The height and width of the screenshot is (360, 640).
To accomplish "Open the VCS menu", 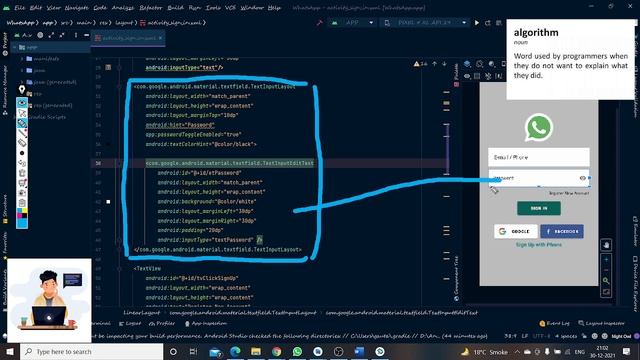I will pos(230,8).
